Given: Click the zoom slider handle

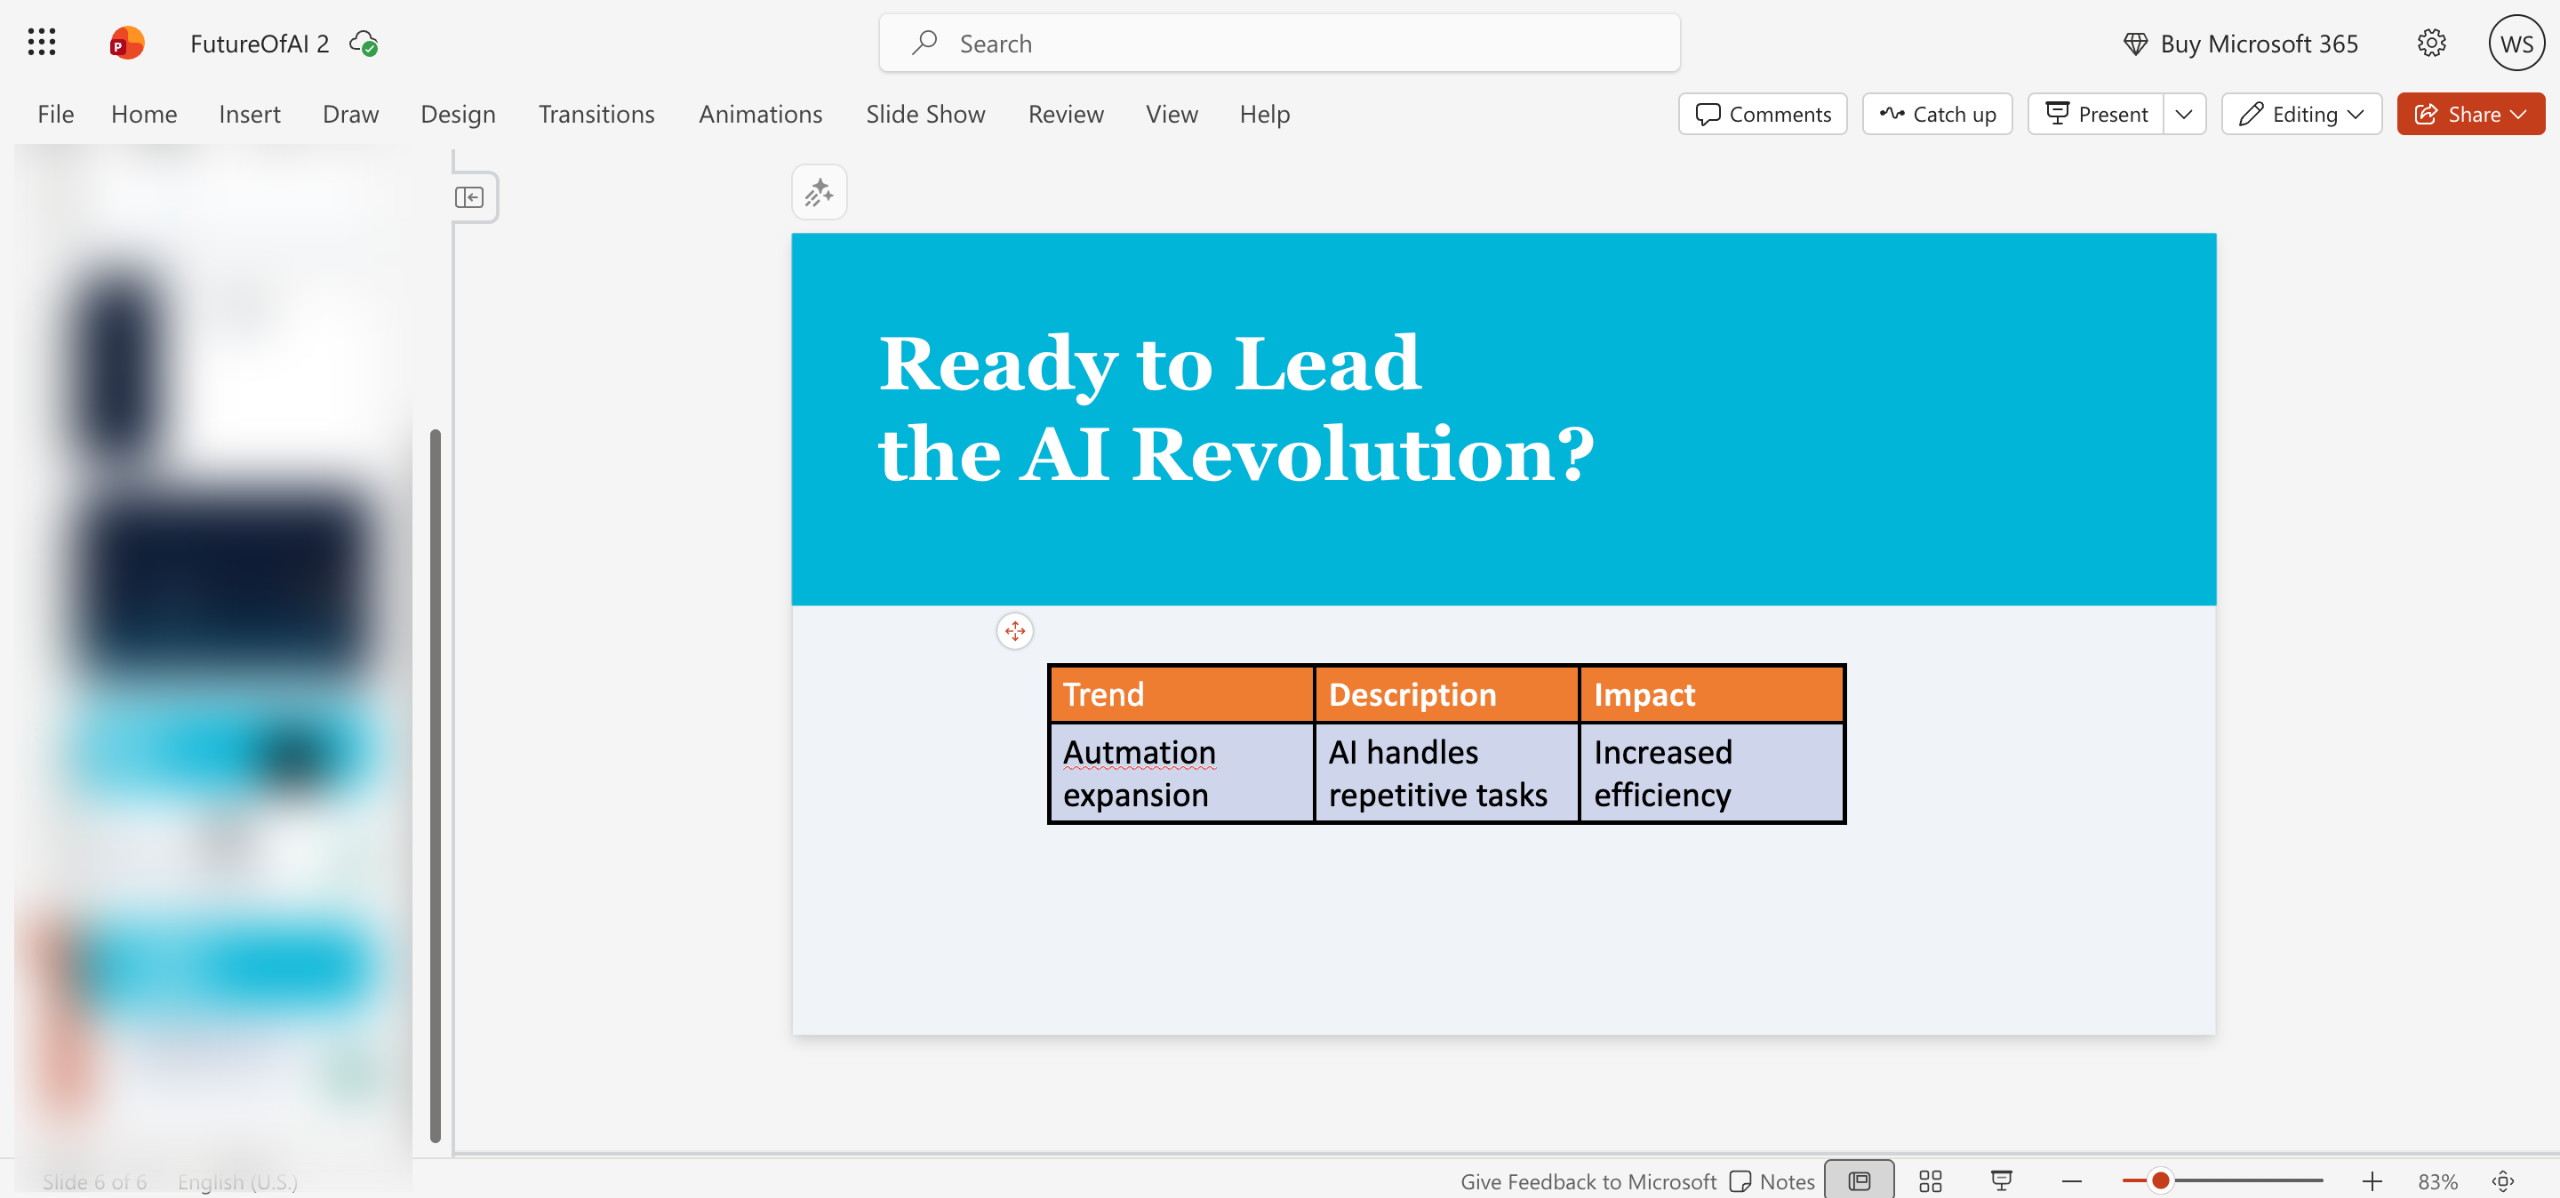Looking at the screenshot, I should point(2161,1181).
